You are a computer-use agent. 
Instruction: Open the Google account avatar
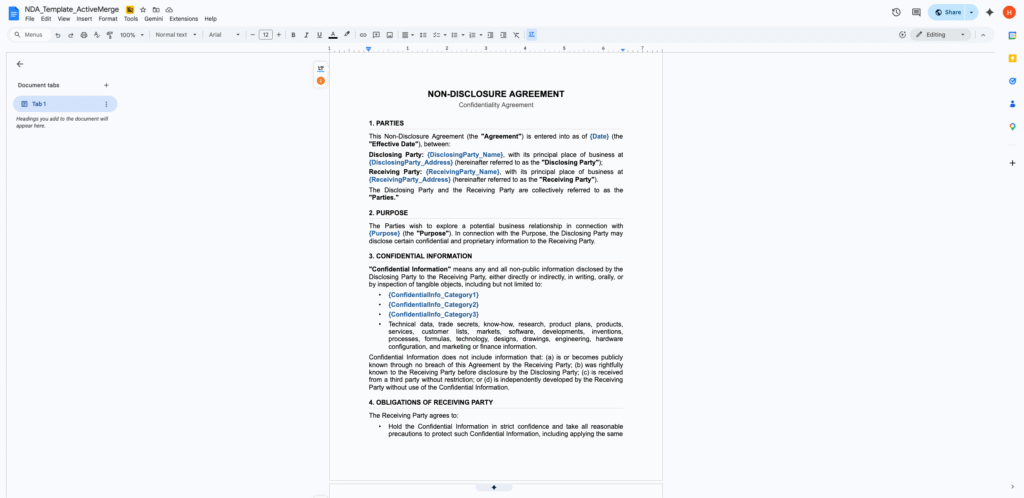[x=1009, y=12]
